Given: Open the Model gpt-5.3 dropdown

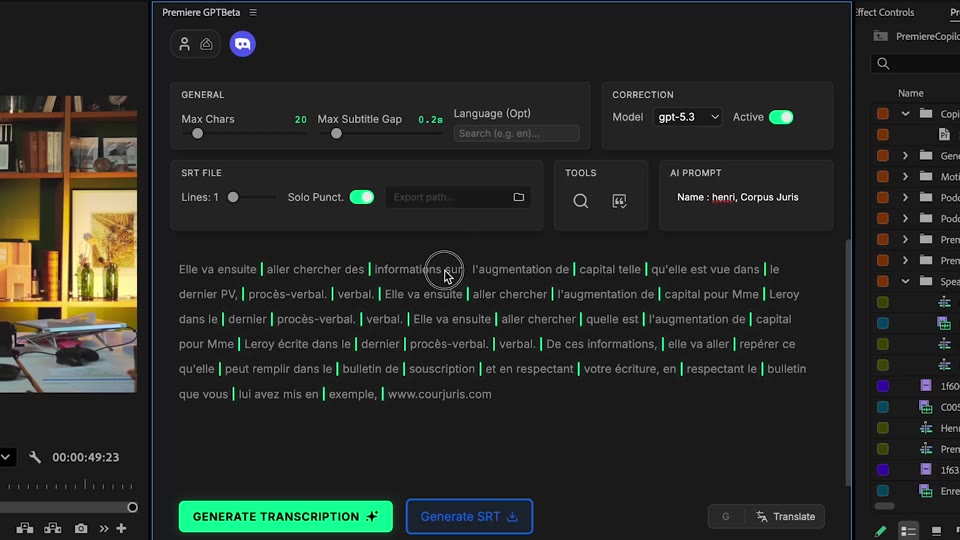Looking at the screenshot, I should coord(688,117).
